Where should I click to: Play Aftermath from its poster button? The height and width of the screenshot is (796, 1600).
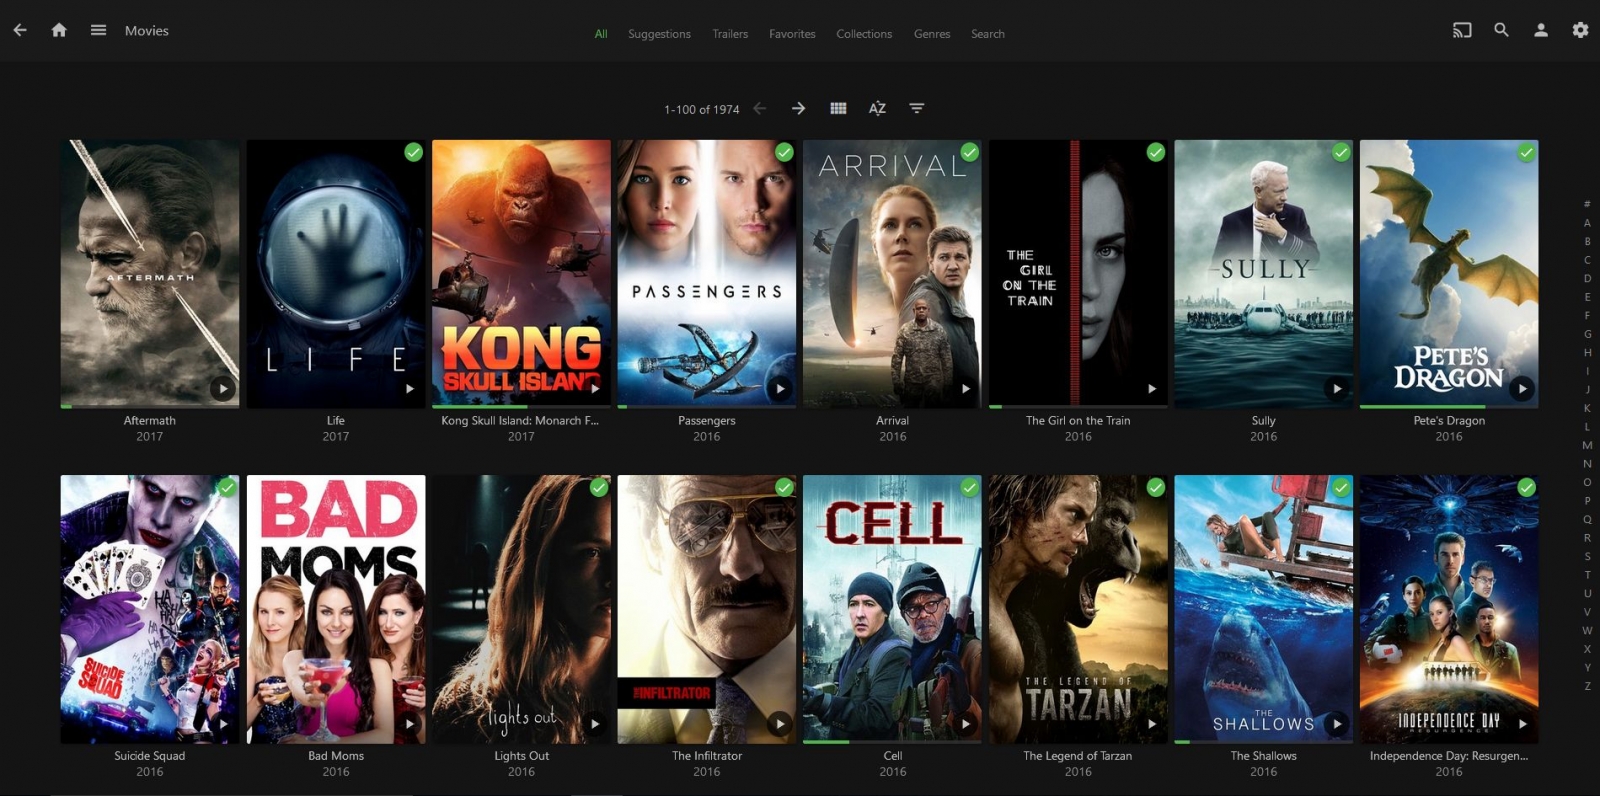pos(223,388)
